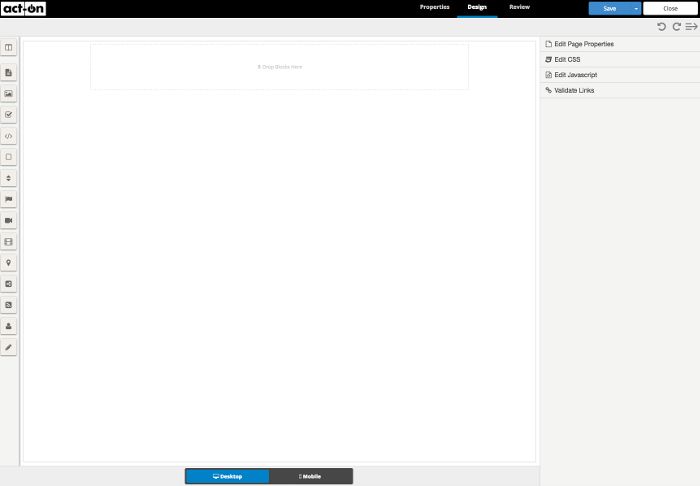Switch to the Properties tab
This screenshot has height=486, width=700.
tap(434, 7)
